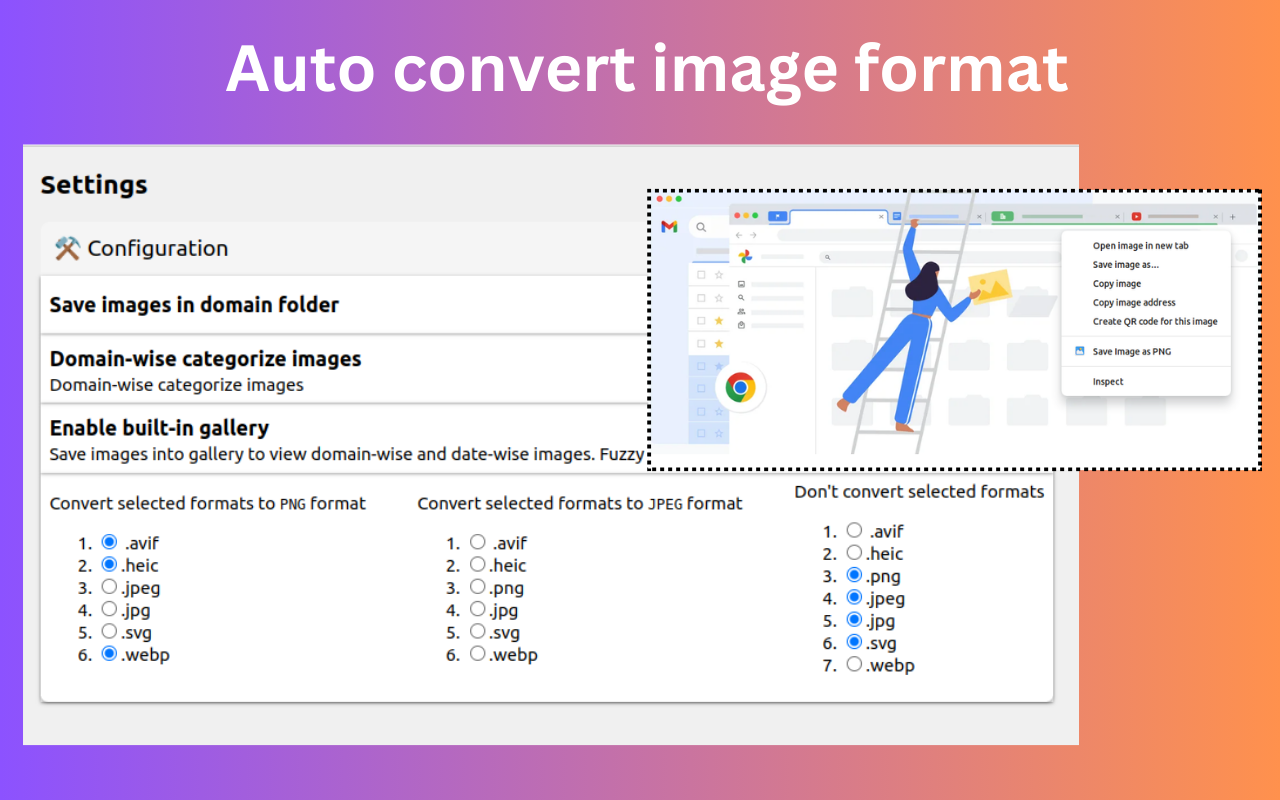Click image icon beside Save Image as PNG
This screenshot has width=1280, height=800.
pyautogui.click(x=1079, y=351)
